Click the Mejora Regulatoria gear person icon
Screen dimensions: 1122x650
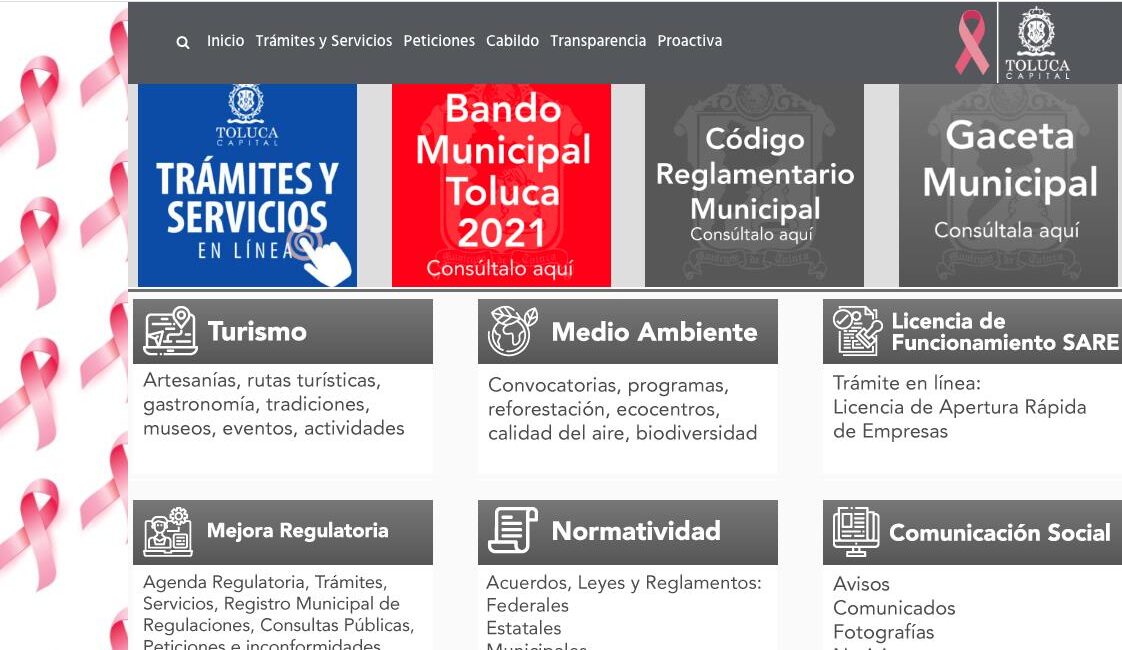(x=168, y=532)
